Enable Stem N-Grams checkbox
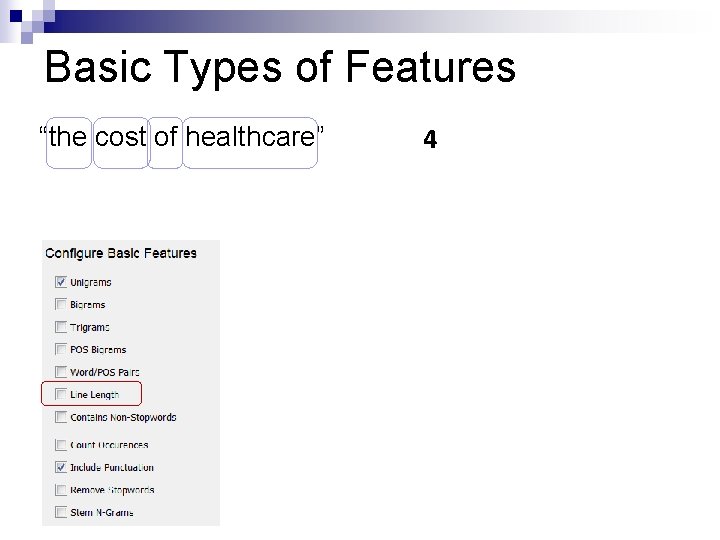720x540 pixels. point(61,512)
